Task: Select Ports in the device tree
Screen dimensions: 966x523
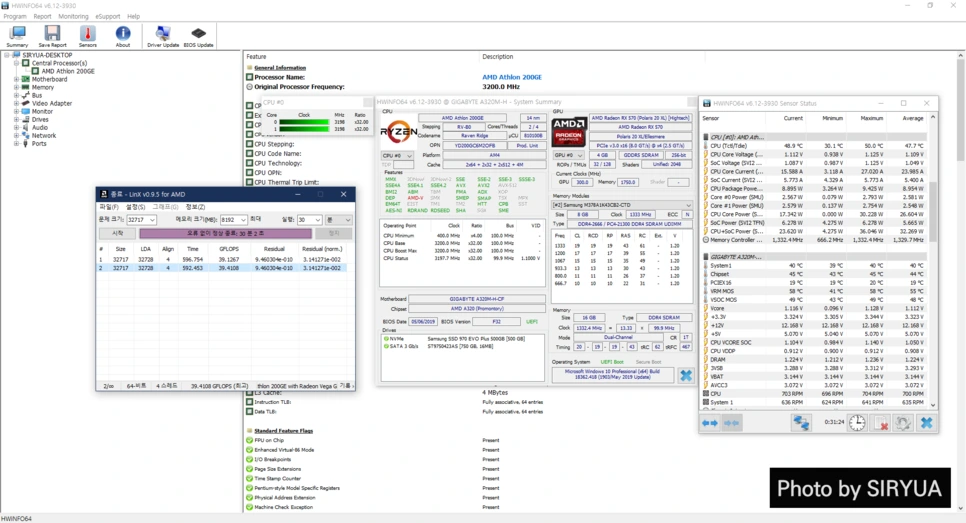Action: [39, 144]
